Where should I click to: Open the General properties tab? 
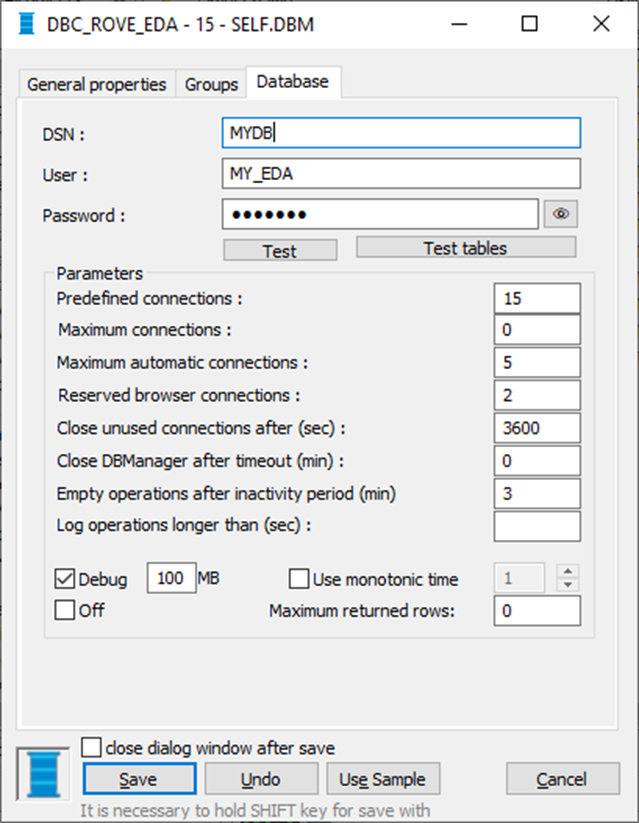click(x=96, y=84)
